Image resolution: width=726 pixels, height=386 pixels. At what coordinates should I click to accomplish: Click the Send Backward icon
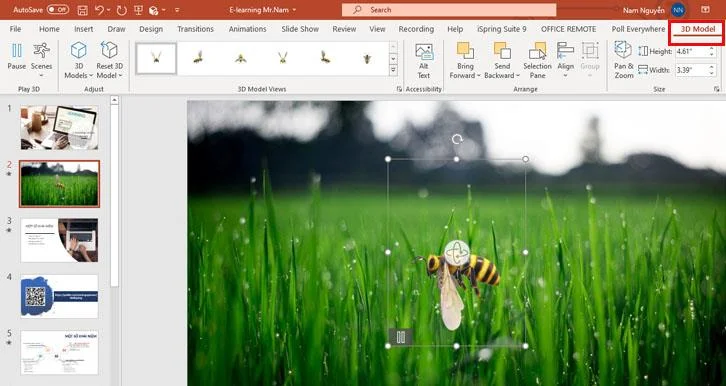502,50
